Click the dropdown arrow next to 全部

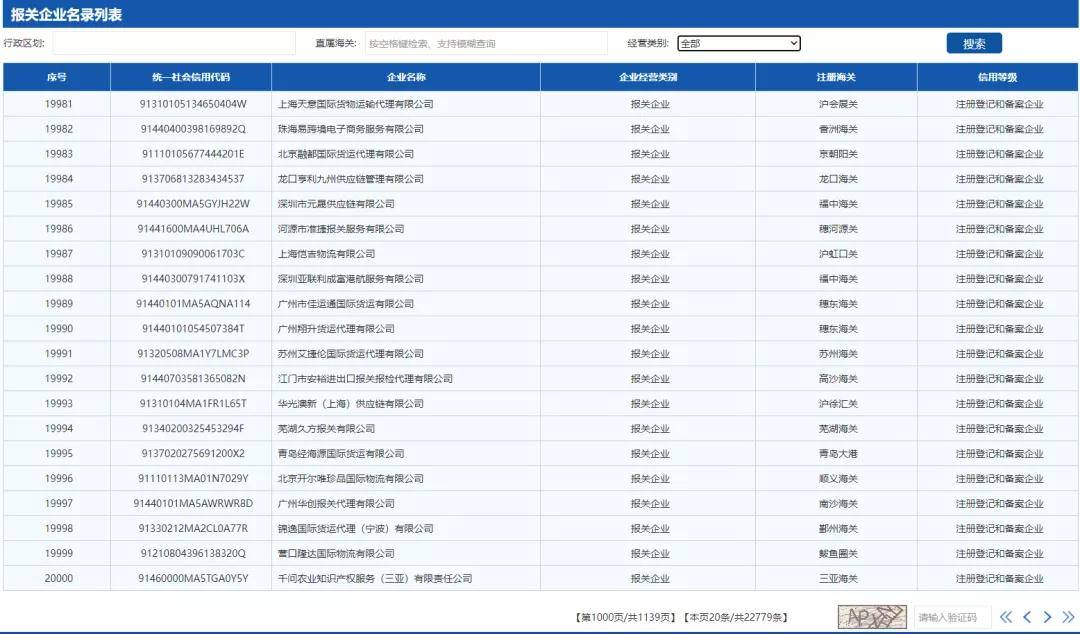tap(793, 43)
